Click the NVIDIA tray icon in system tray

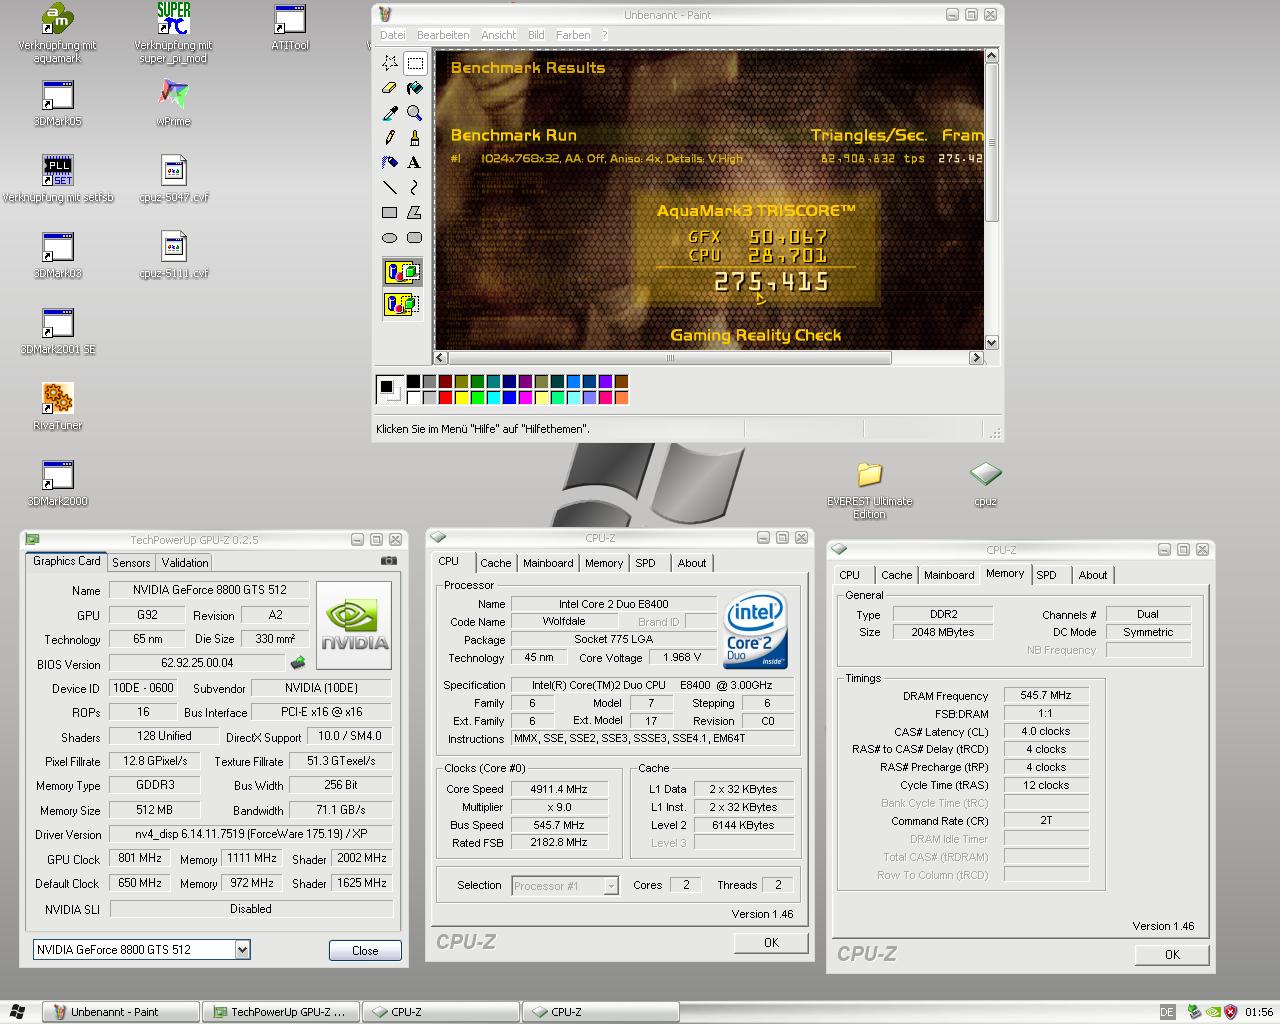(x=1212, y=1012)
